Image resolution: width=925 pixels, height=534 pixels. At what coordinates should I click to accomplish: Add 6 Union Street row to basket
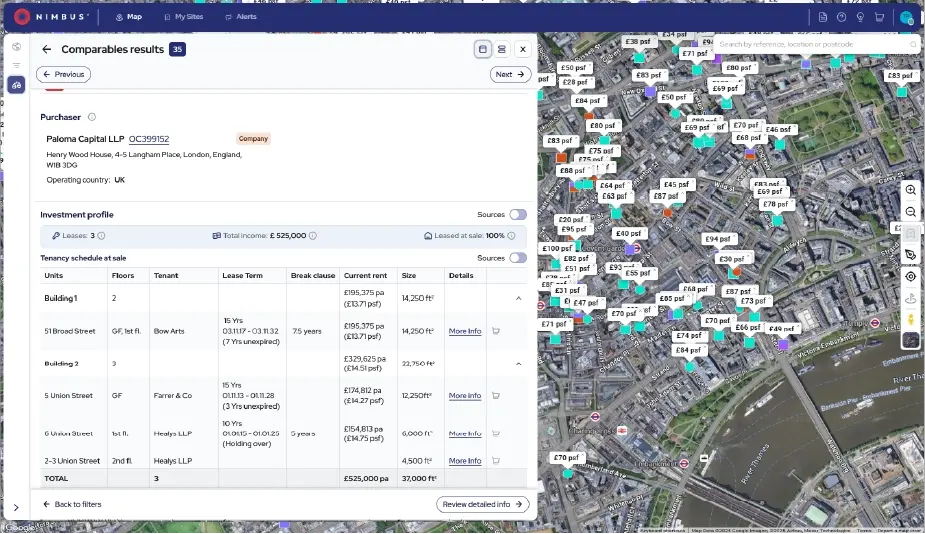496,433
